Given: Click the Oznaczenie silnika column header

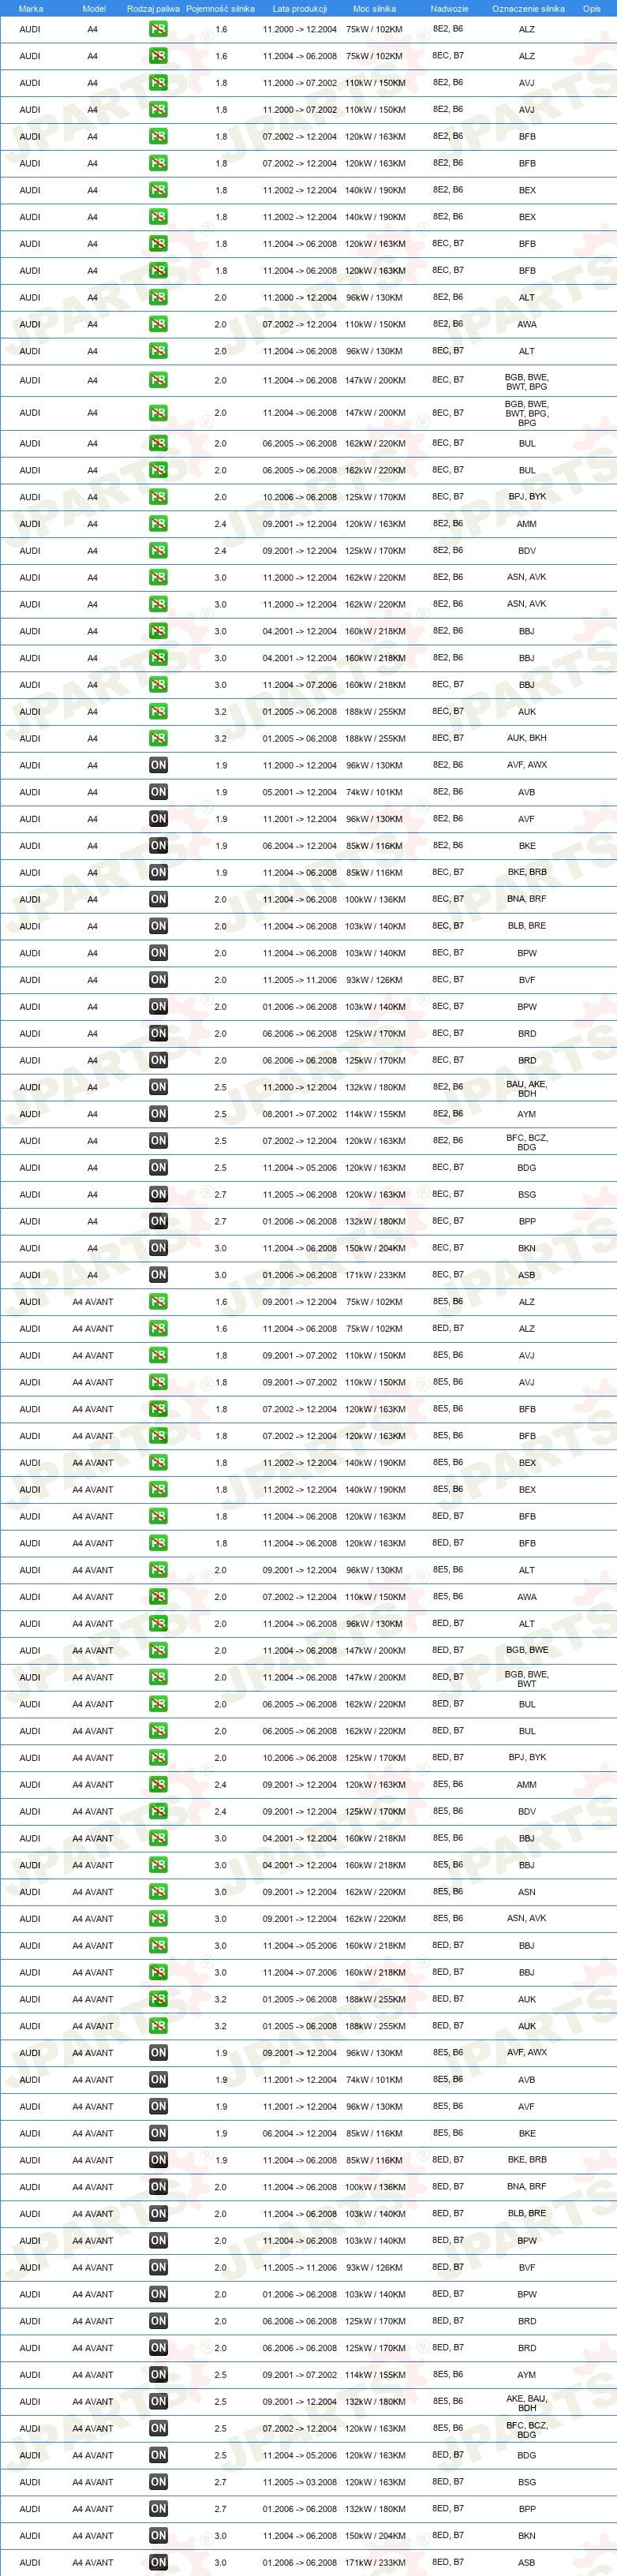Looking at the screenshot, I should pyautogui.click(x=528, y=8).
